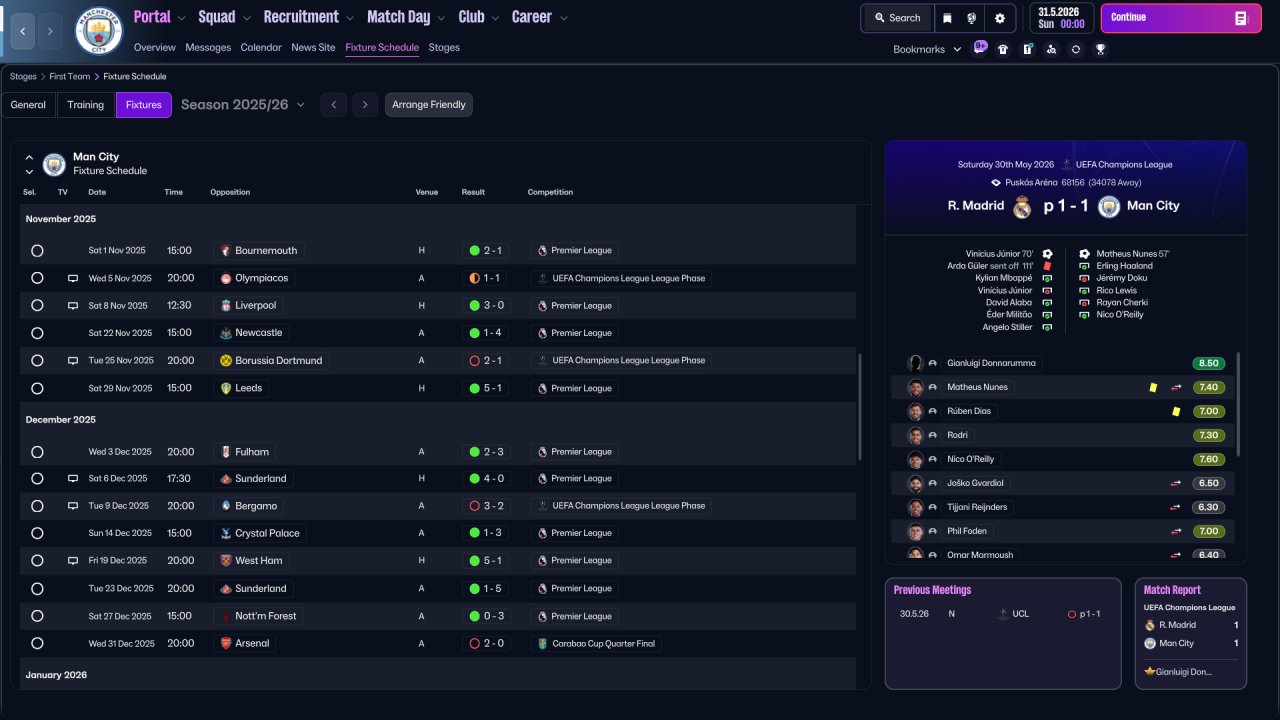Click the Search button
Screen dimensions: 1280x720
897,18
